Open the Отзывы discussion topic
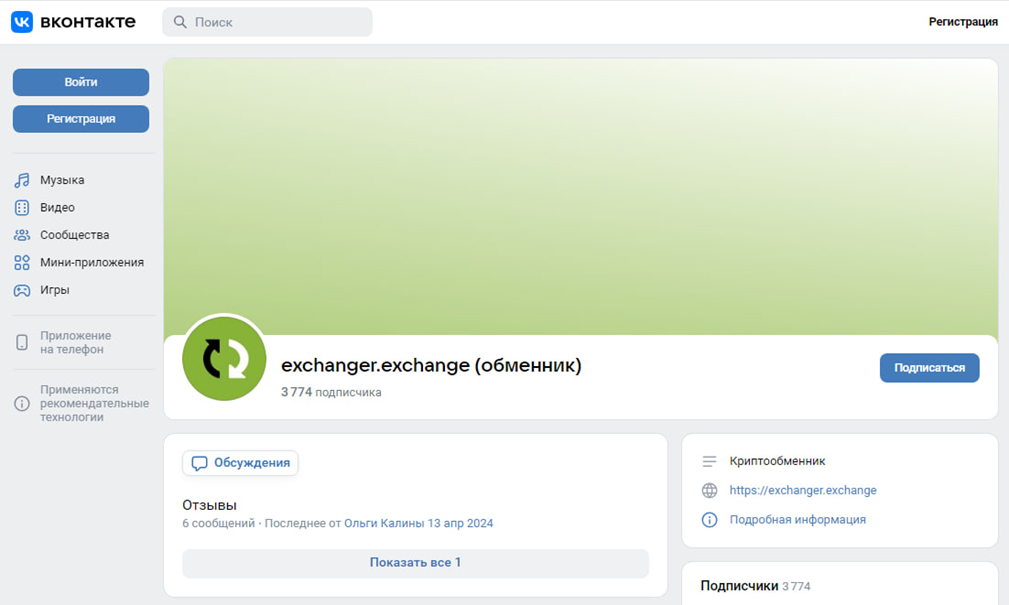Viewport: 1009px width, 605px height. click(209, 505)
